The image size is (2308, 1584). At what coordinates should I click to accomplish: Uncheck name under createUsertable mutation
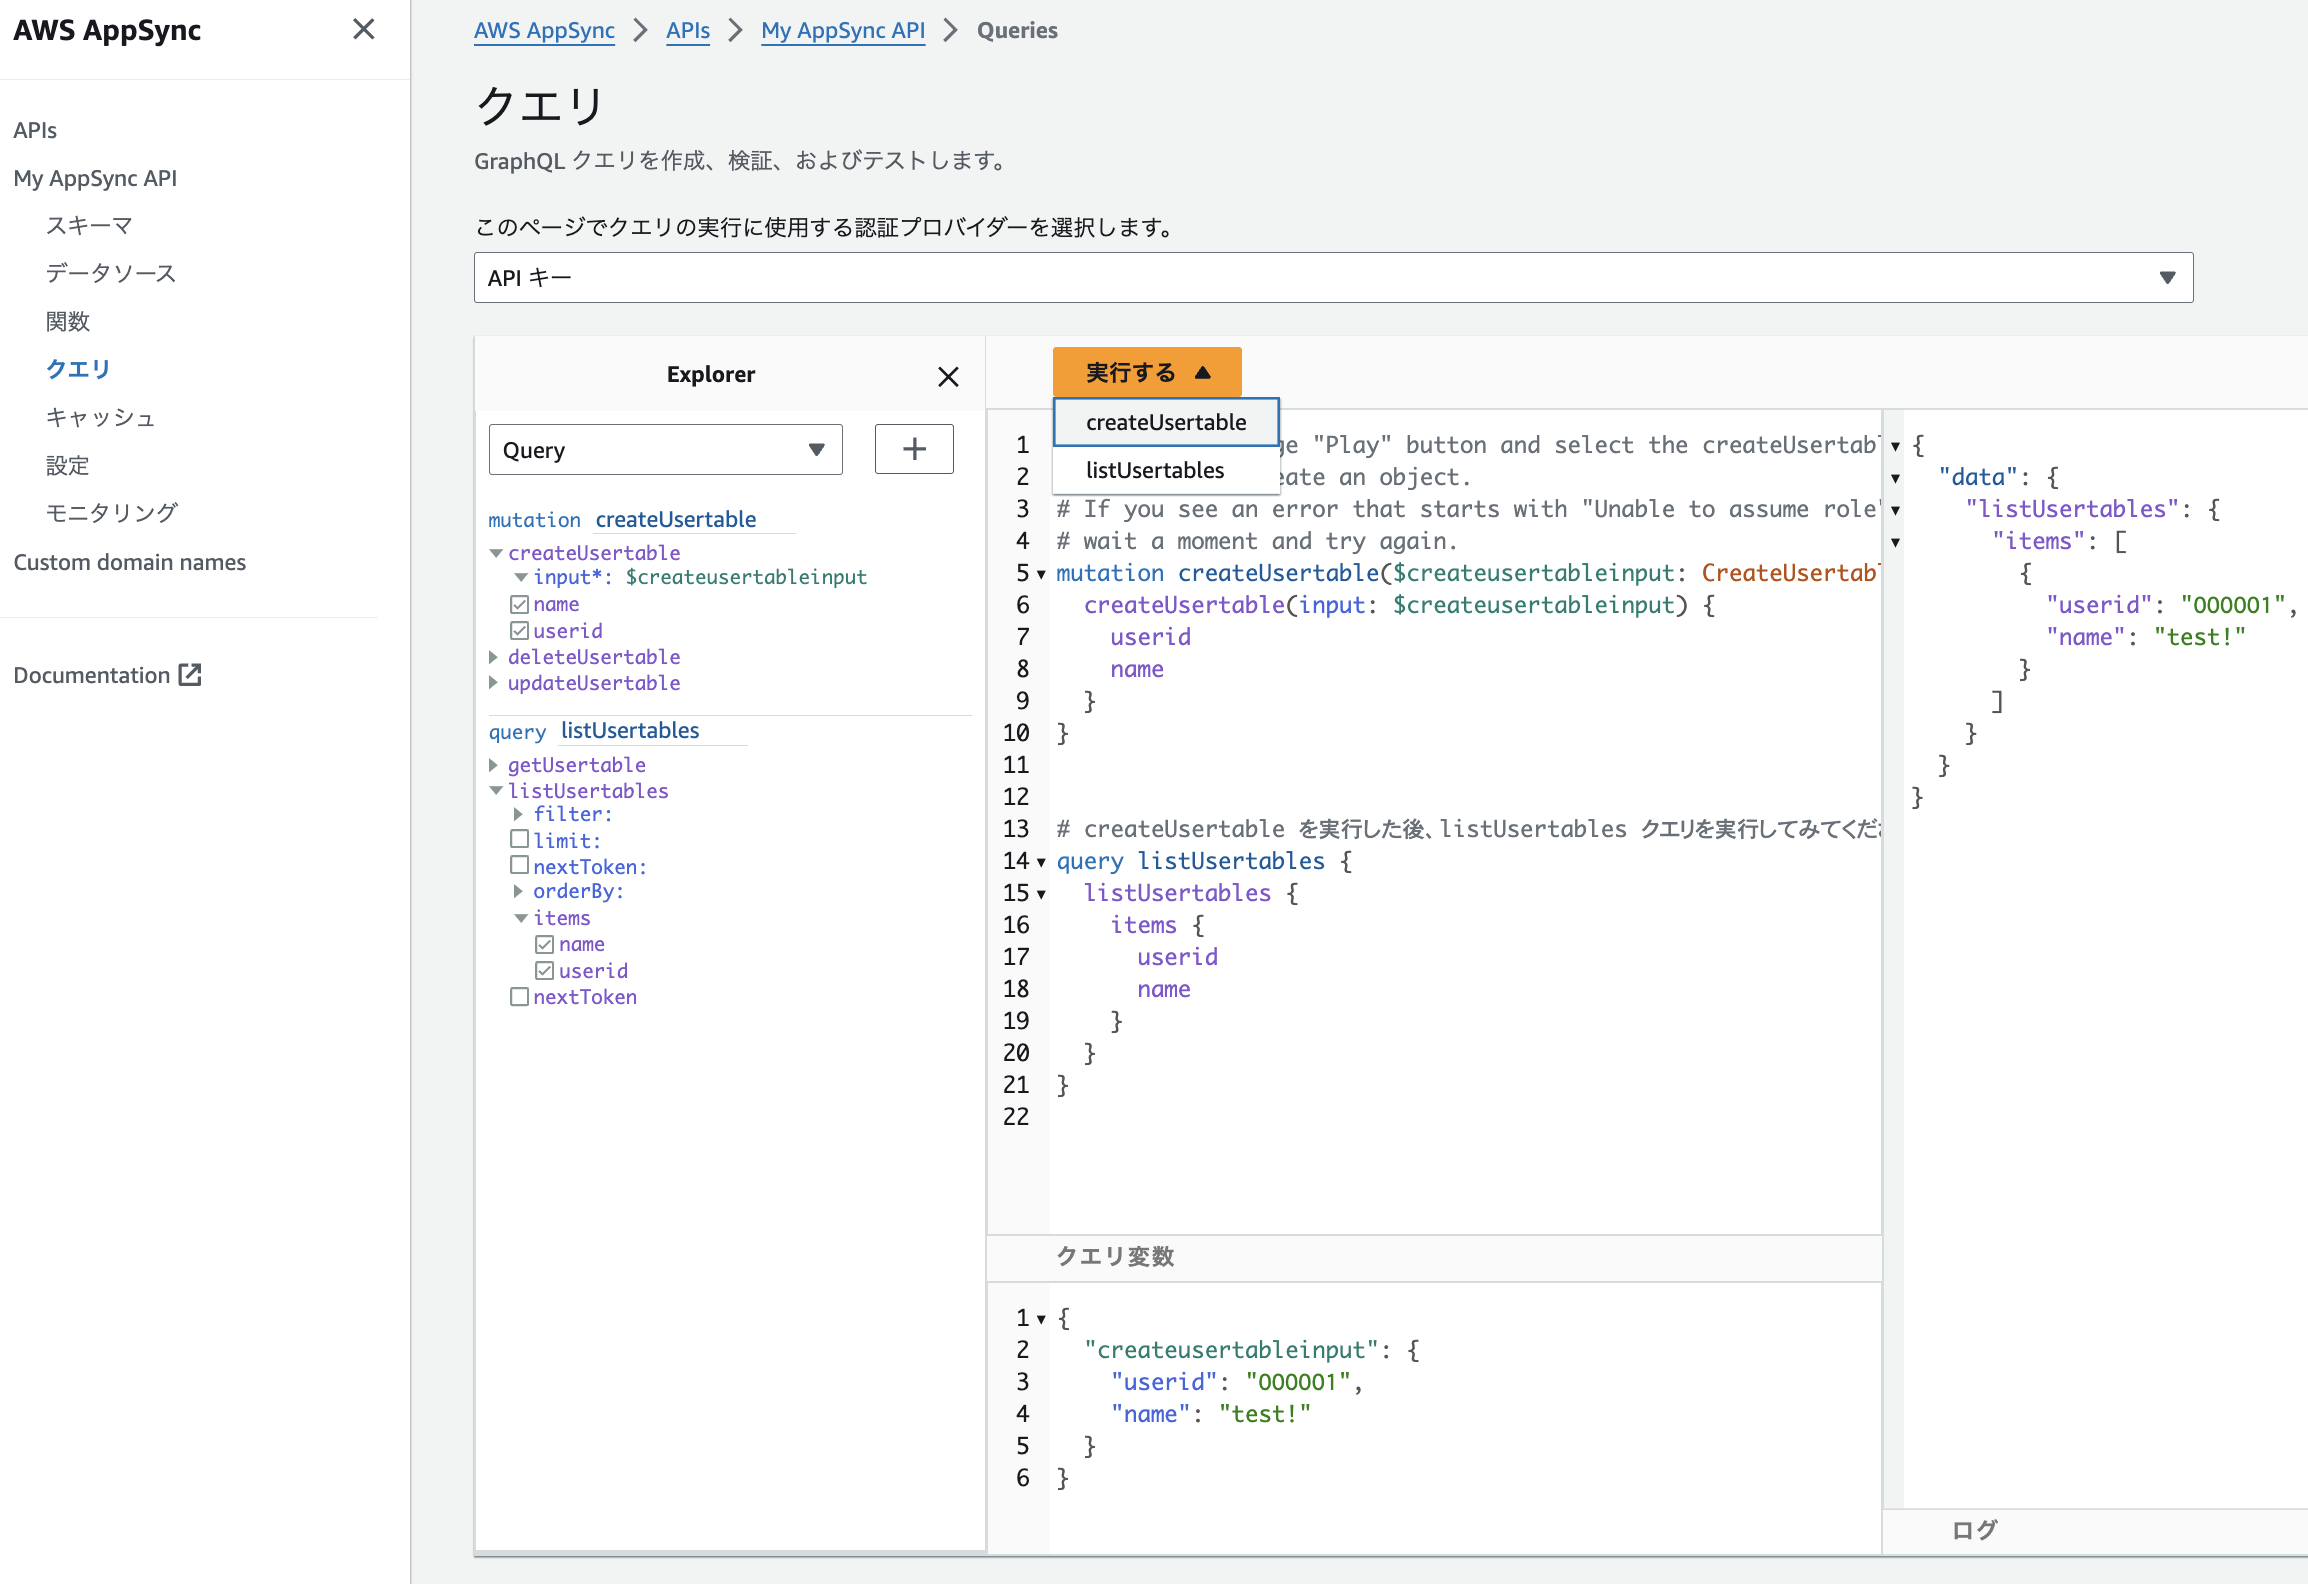519,604
